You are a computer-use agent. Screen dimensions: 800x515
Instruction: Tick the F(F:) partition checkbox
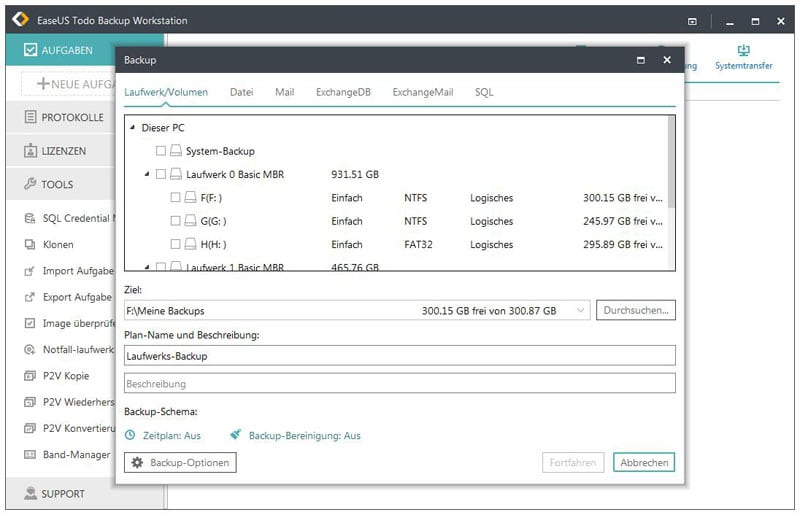click(175, 198)
